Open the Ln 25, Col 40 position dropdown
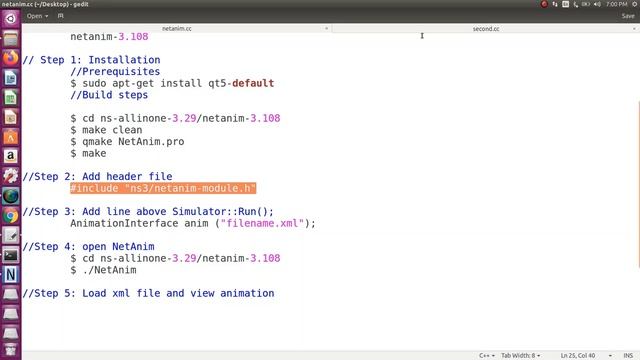640x360 pixels. pos(586,356)
